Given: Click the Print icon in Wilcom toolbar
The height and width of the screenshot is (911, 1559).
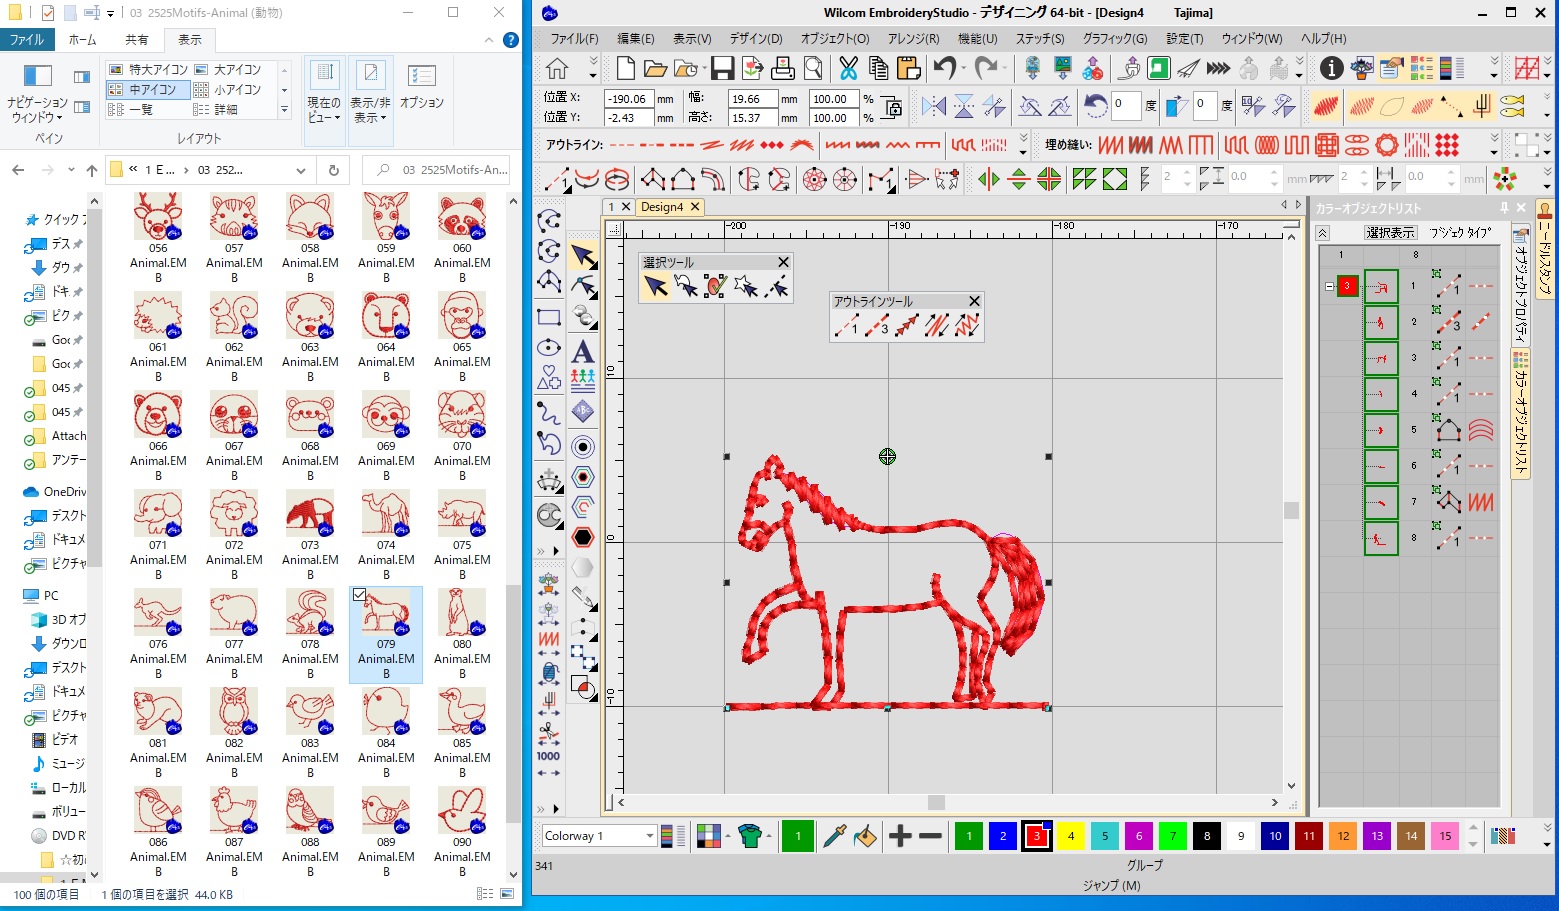Looking at the screenshot, I should pyautogui.click(x=783, y=68).
